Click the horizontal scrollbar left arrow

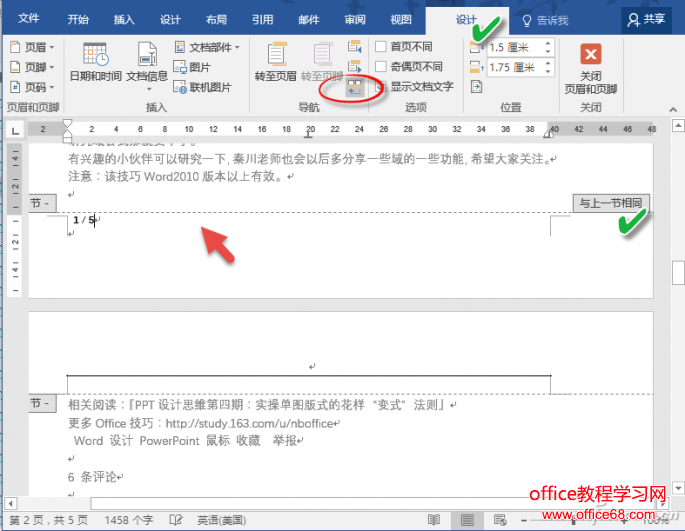click(10, 503)
